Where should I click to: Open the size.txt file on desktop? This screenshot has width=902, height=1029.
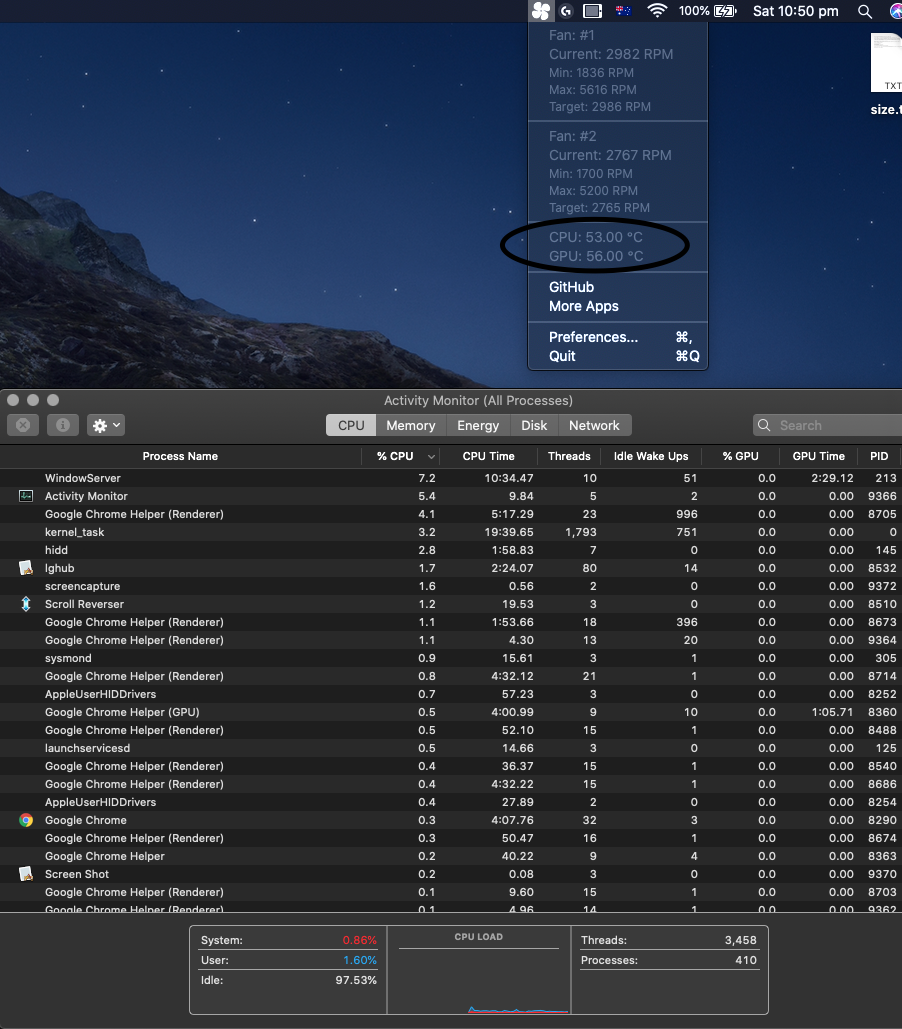click(x=886, y=74)
